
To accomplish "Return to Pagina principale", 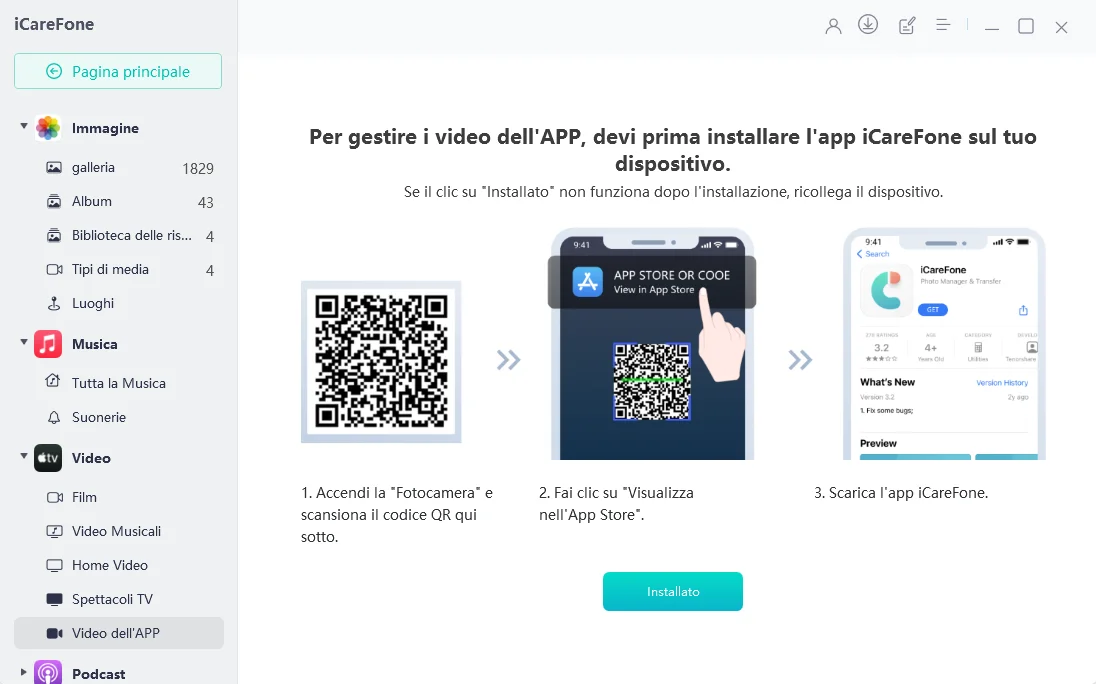I will pos(118,71).
